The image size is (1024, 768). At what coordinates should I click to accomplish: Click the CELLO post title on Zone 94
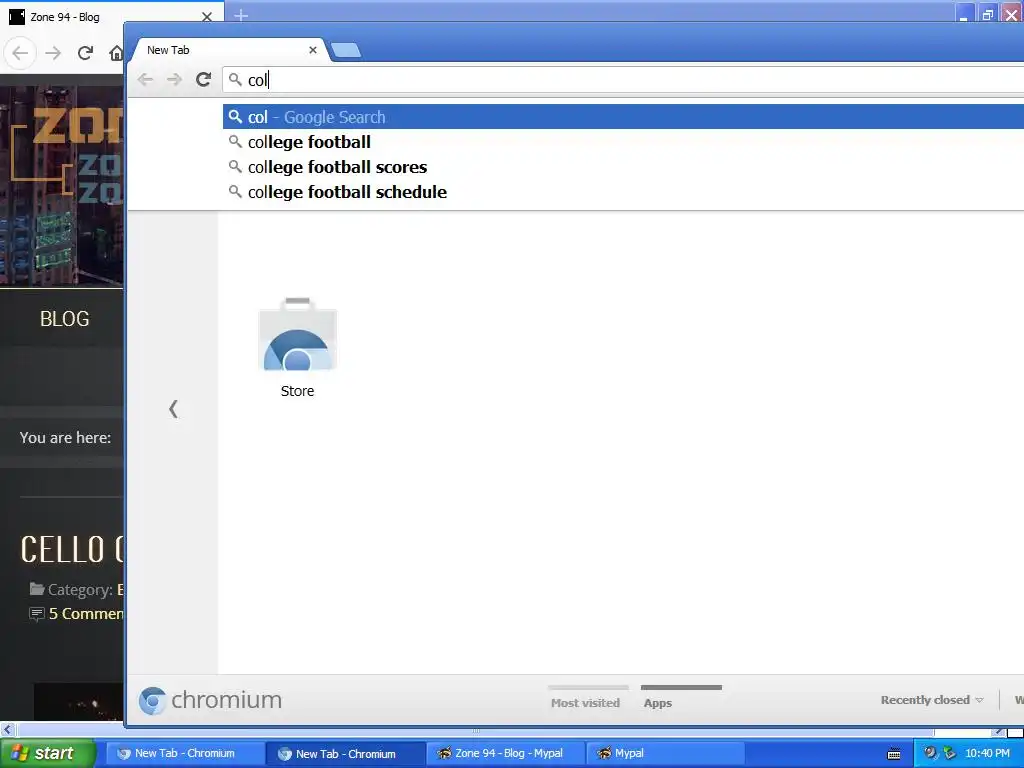(72, 549)
